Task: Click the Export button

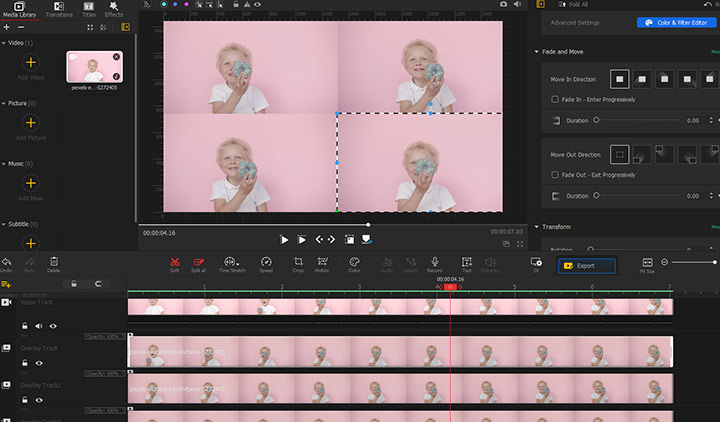Action: point(586,266)
